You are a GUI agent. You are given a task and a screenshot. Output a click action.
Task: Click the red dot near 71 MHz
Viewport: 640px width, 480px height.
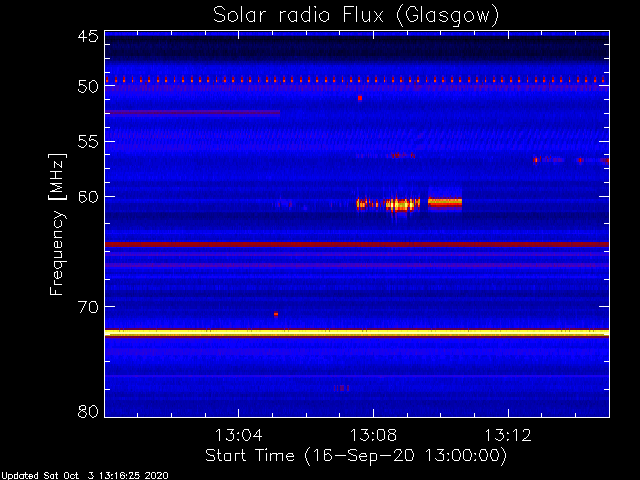(x=276, y=314)
